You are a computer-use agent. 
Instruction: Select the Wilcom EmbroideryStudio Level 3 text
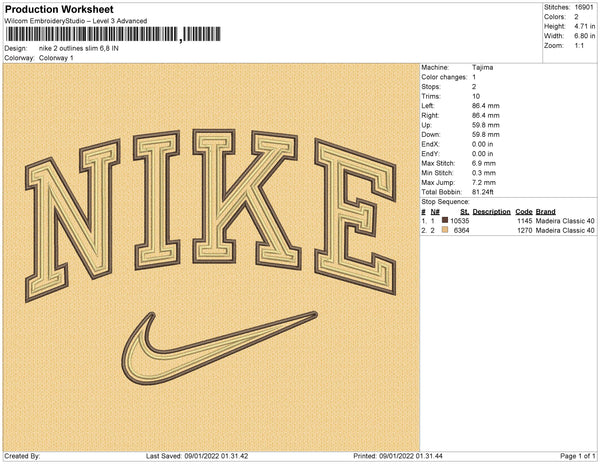[75, 21]
